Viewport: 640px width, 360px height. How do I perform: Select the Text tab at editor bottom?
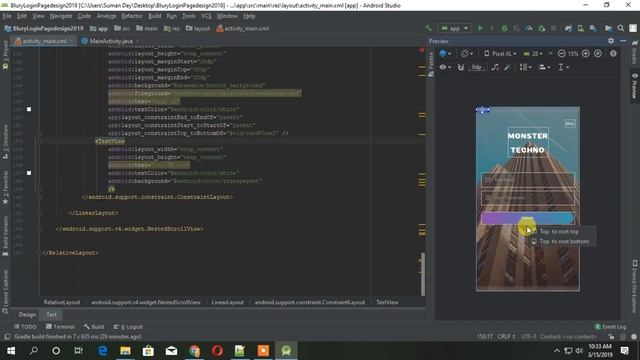point(51,314)
